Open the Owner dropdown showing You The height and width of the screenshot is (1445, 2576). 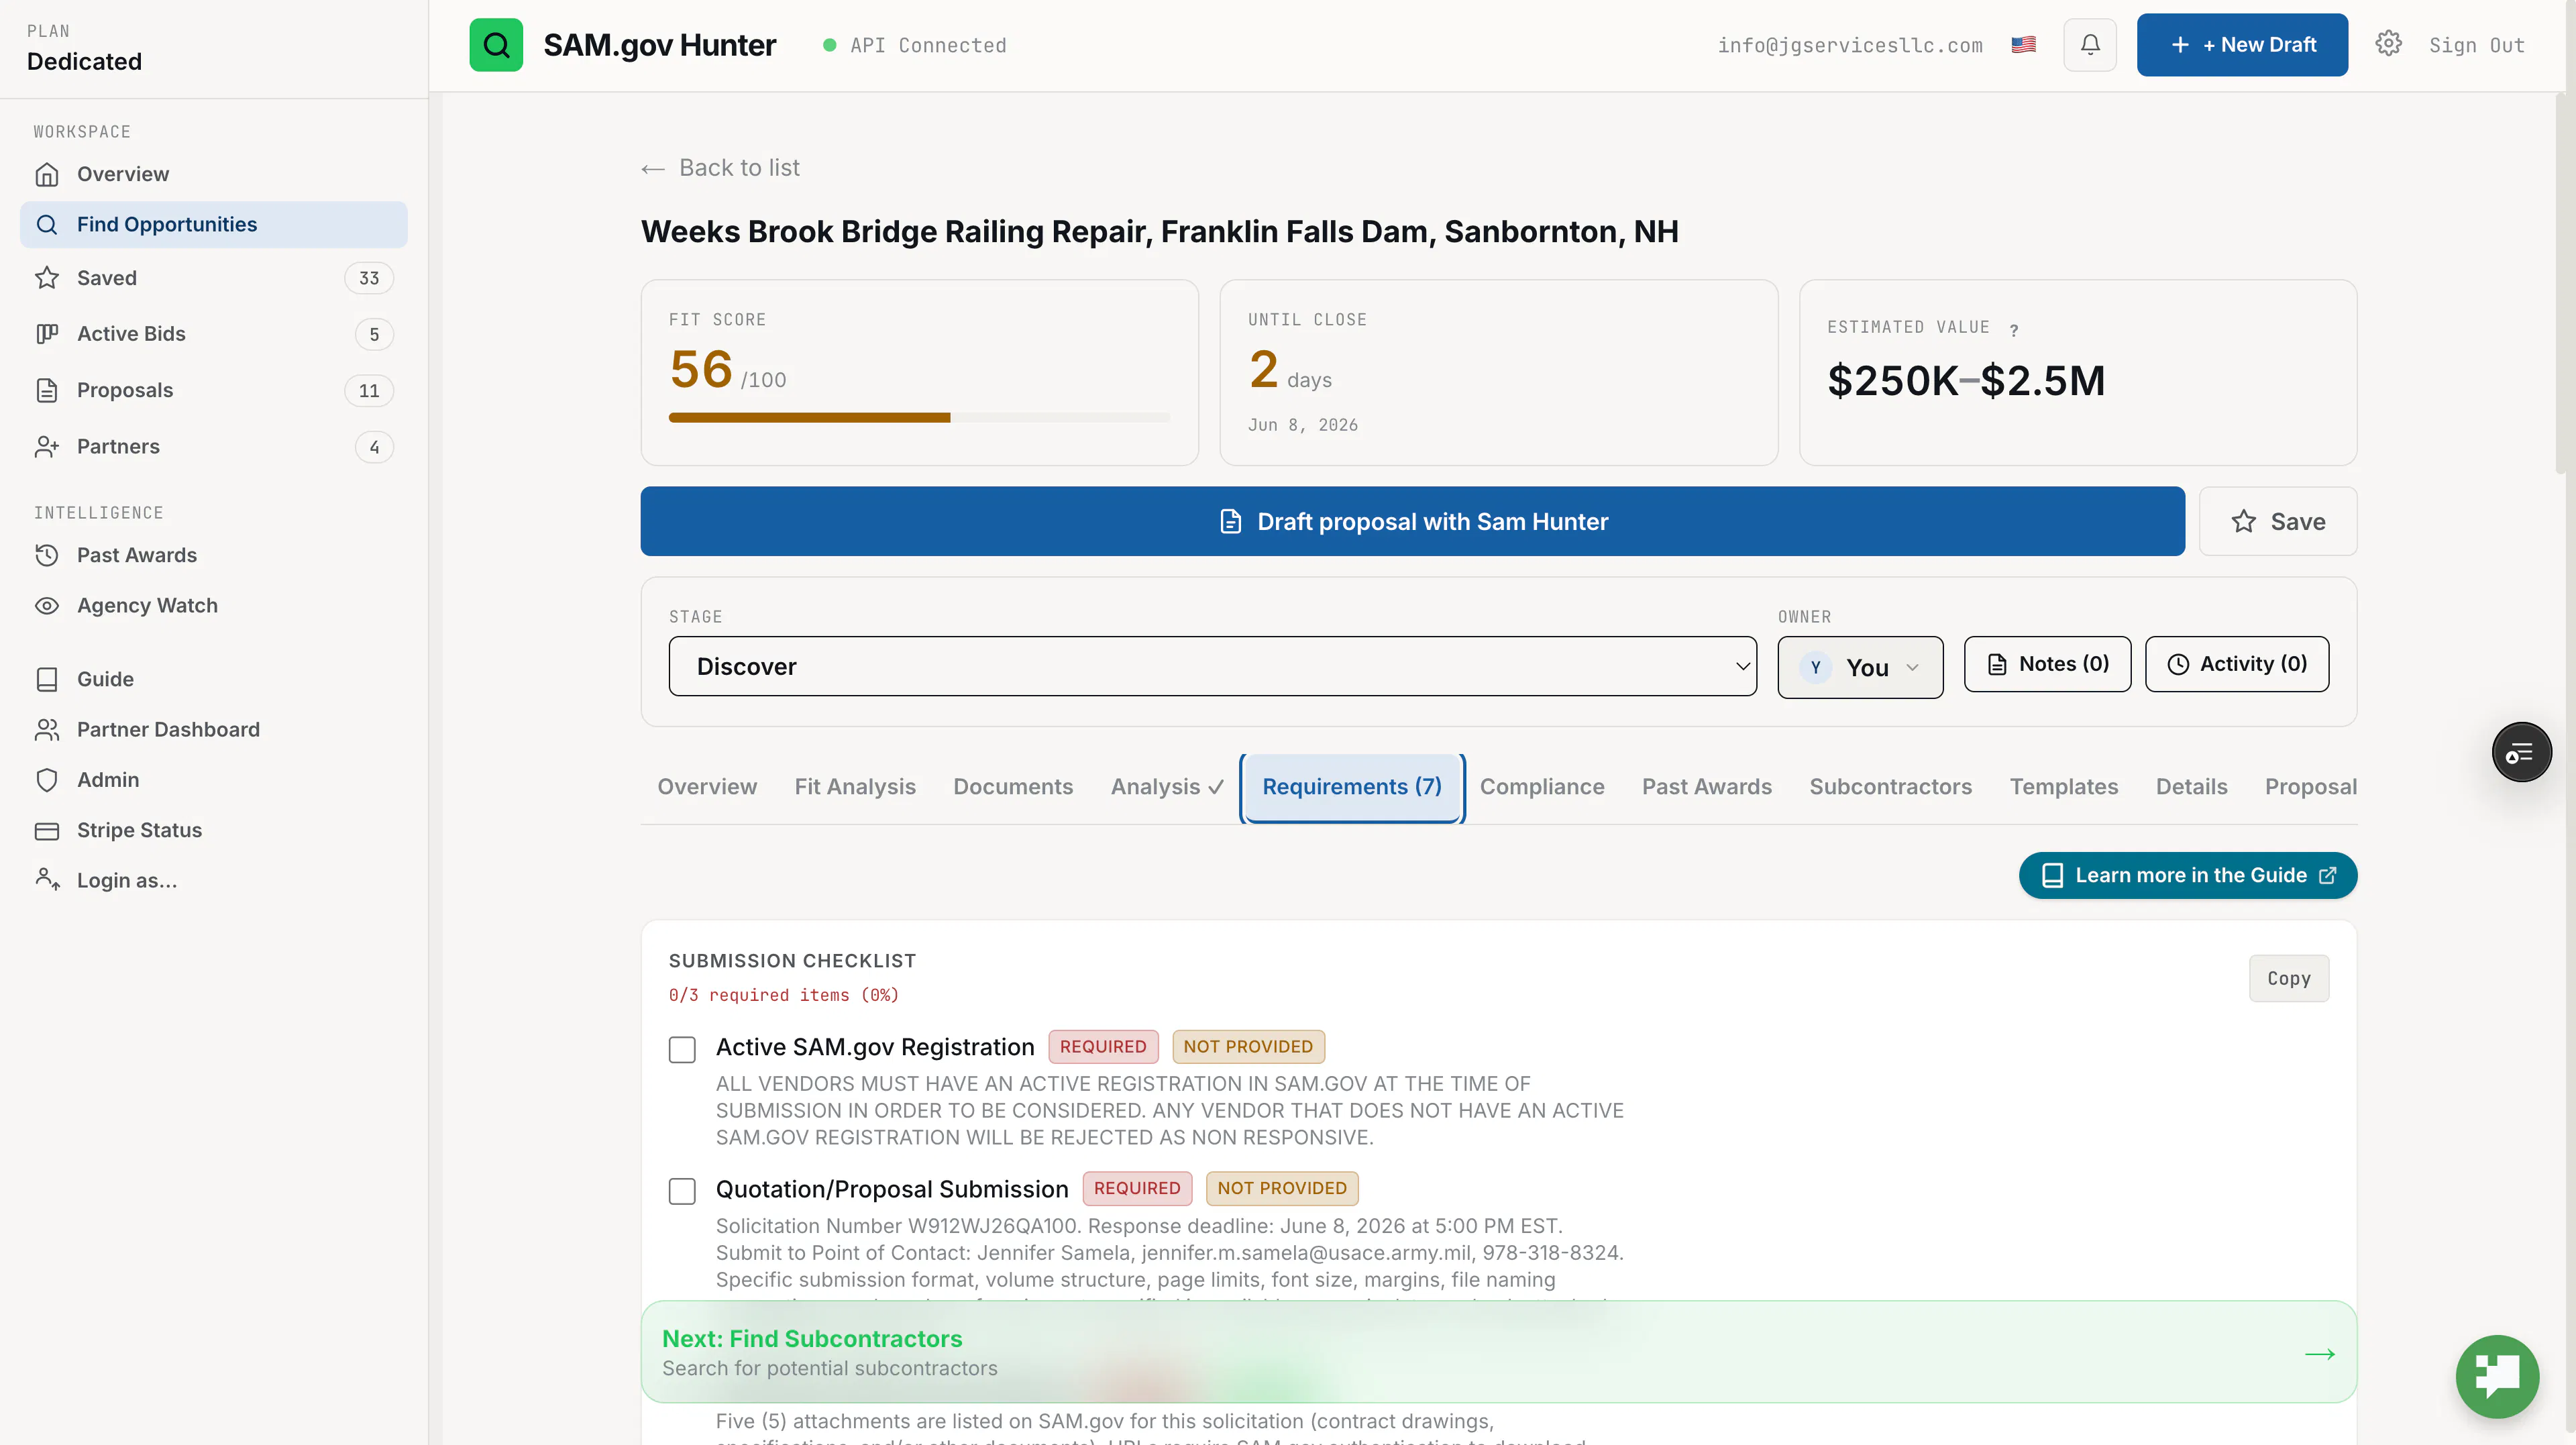tap(1860, 667)
